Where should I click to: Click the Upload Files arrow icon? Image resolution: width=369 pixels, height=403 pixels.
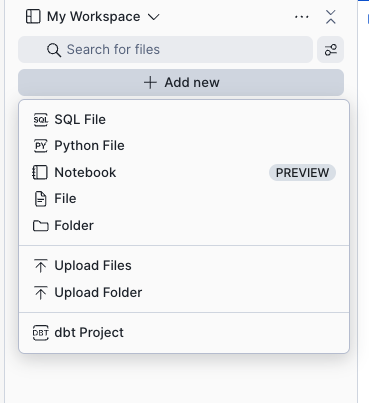(41, 266)
